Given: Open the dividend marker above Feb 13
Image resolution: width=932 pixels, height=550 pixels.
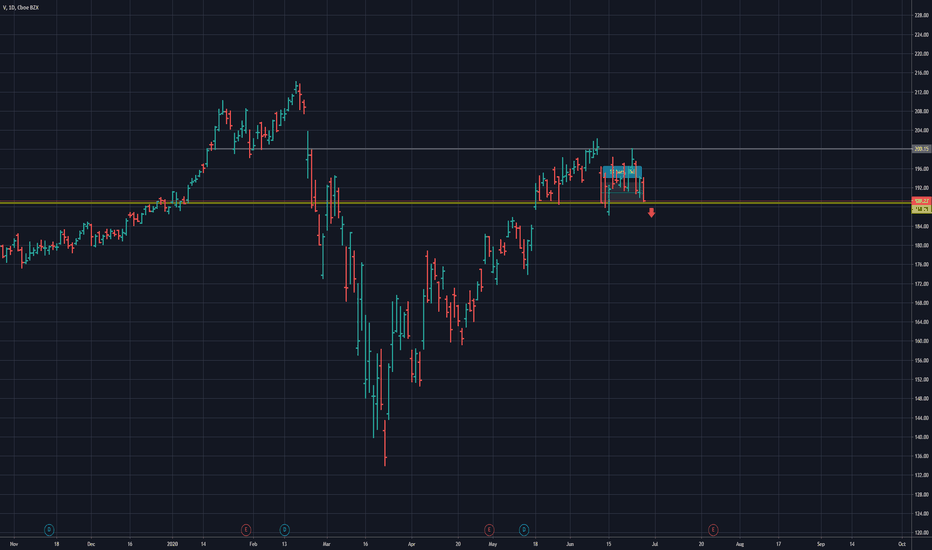Looking at the screenshot, I should click(x=285, y=529).
